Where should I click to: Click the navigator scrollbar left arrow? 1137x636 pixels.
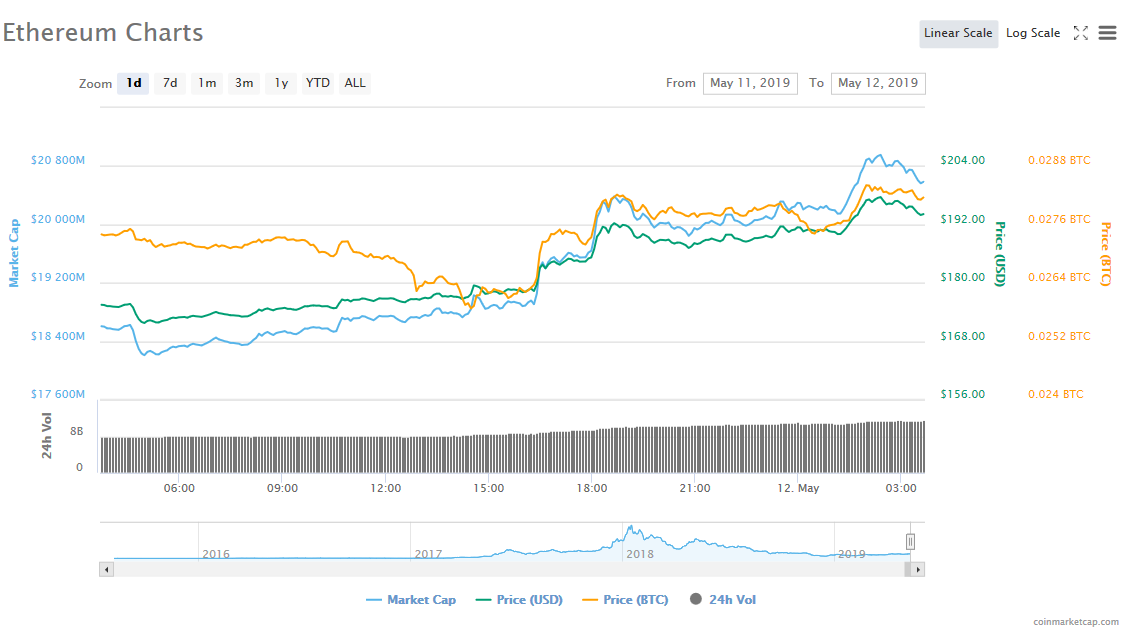[107, 569]
